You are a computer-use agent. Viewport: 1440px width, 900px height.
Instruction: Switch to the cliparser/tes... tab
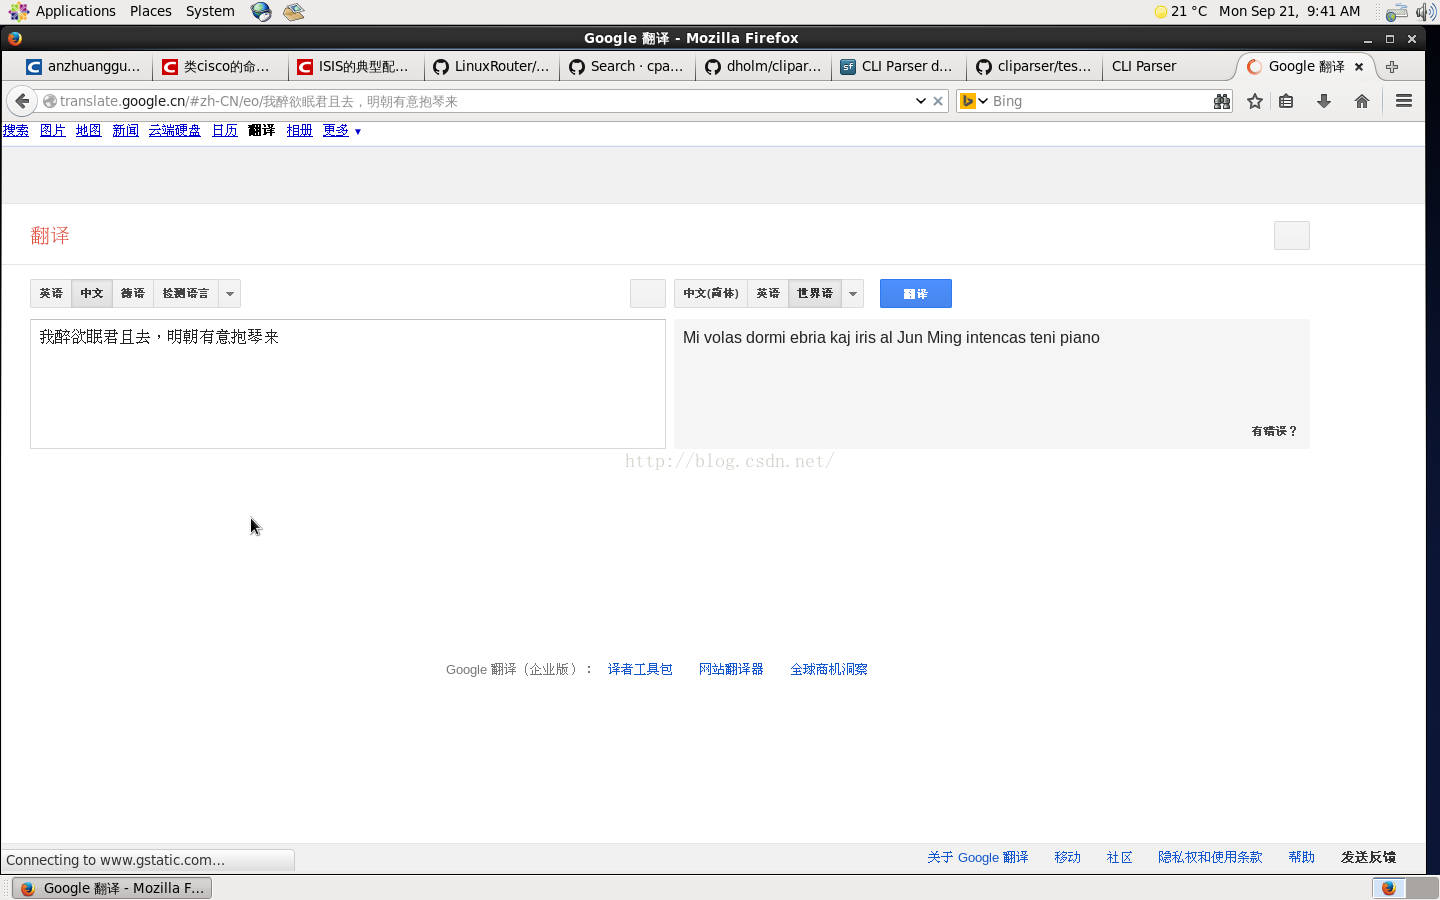point(1036,67)
